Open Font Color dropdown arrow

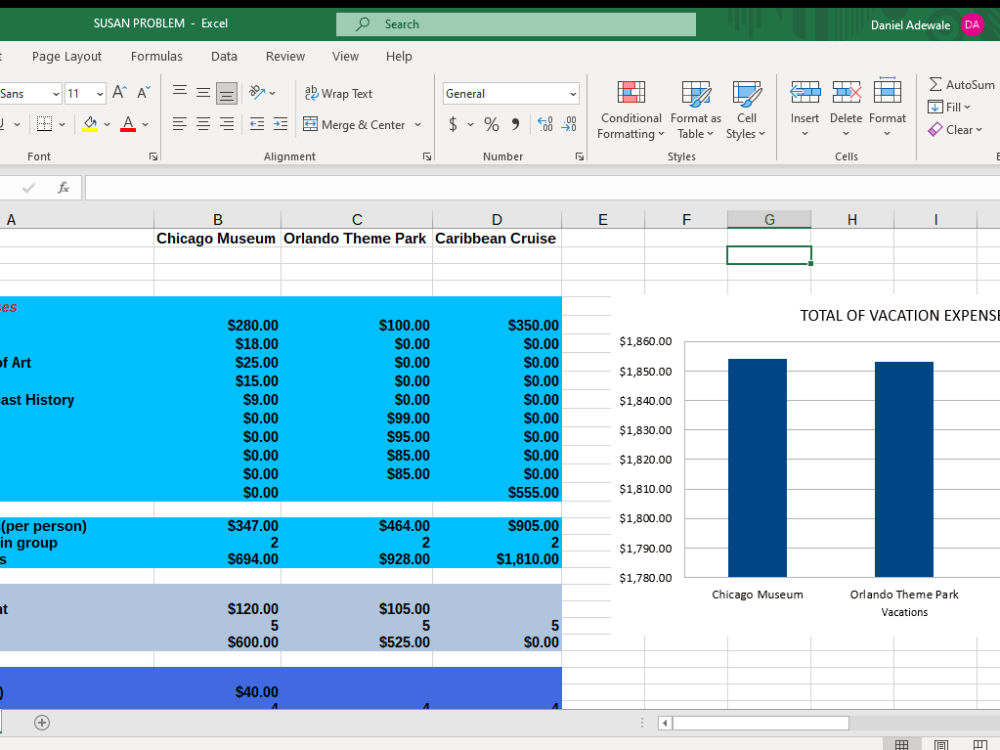(x=145, y=124)
